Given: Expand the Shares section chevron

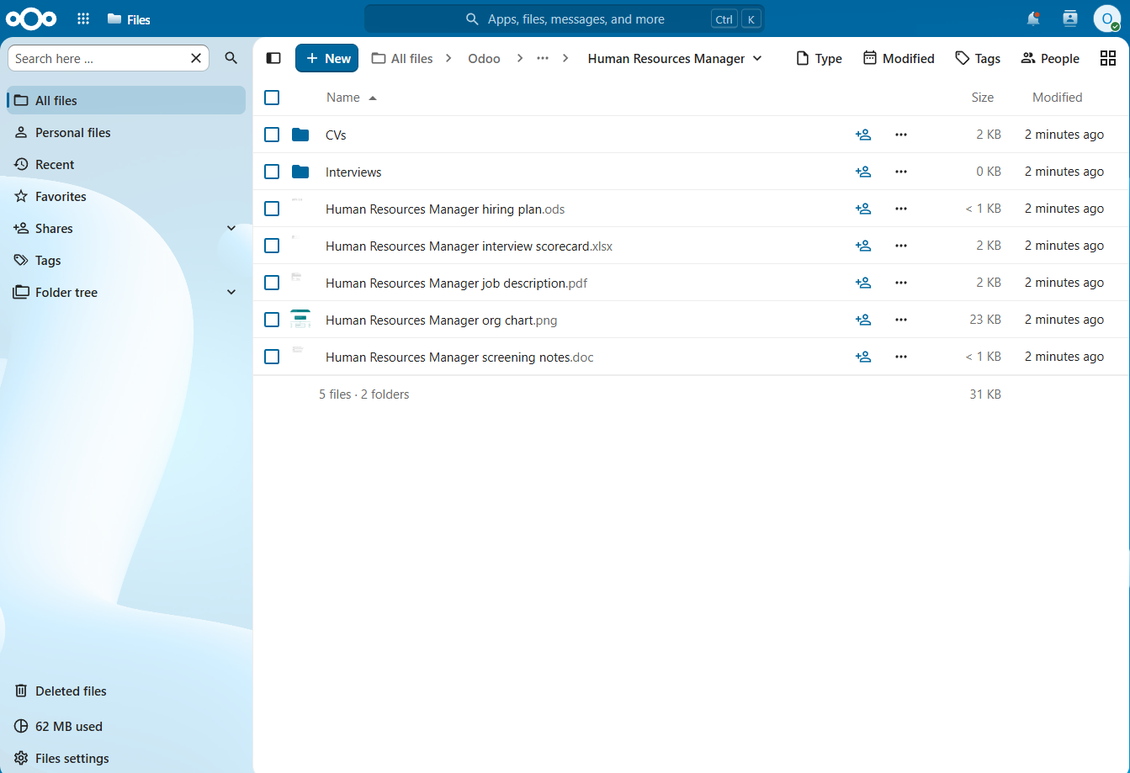Looking at the screenshot, I should 231,228.
